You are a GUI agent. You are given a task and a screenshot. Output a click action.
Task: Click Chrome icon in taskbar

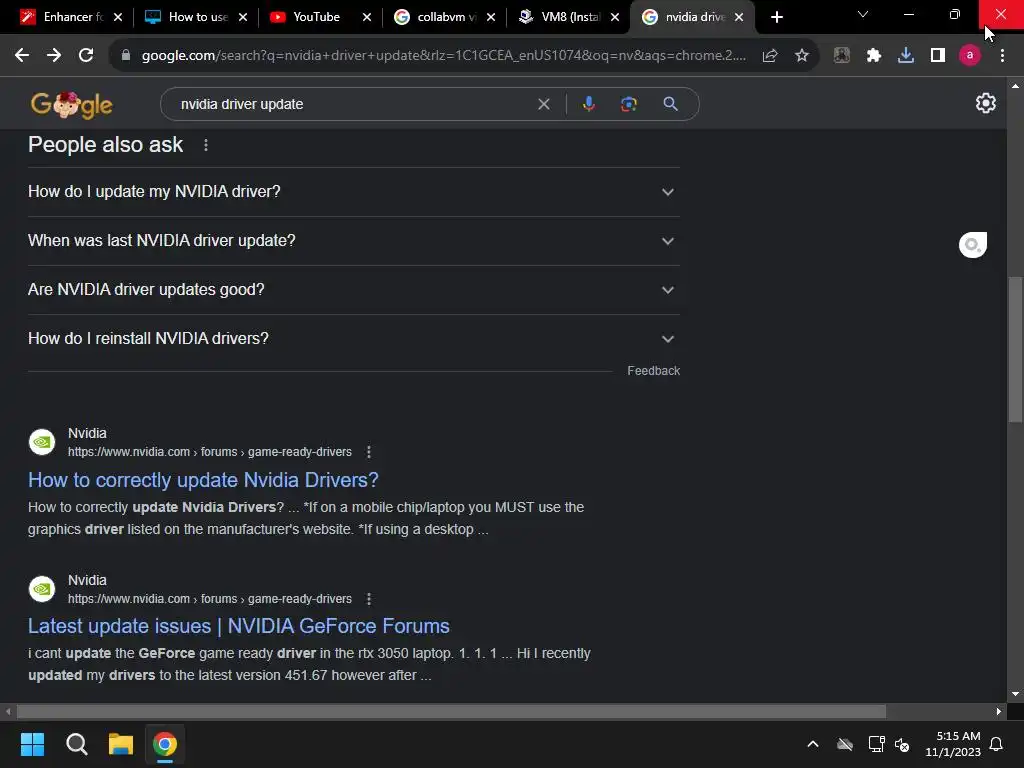(165, 744)
